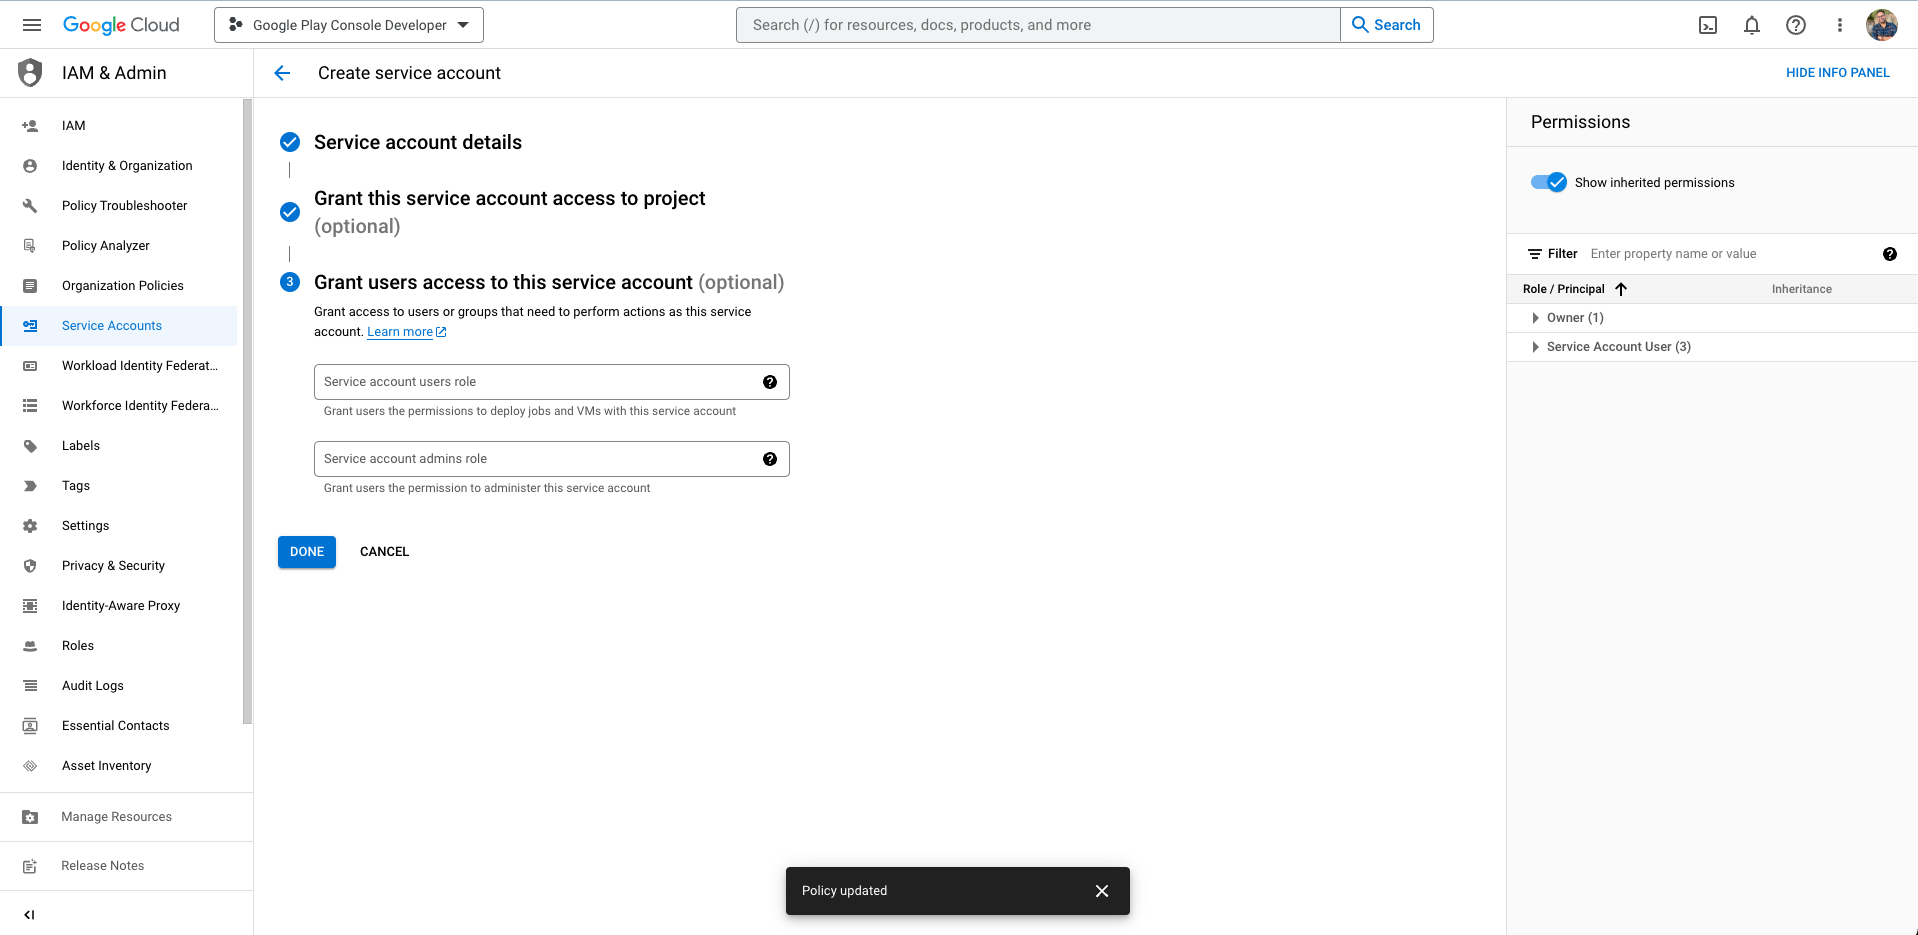Click the Google Cloud logo

coord(121,25)
